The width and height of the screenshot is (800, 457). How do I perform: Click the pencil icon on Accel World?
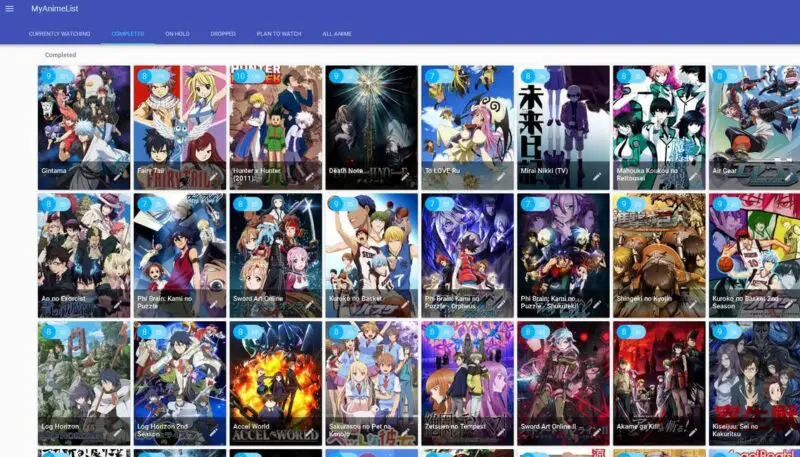[309, 432]
